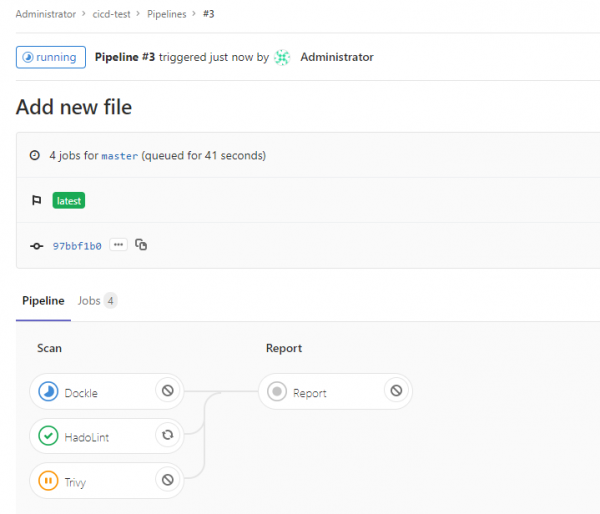600x514 pixels.
Task: Retry the HadoLint job
Action: point(167,435)
